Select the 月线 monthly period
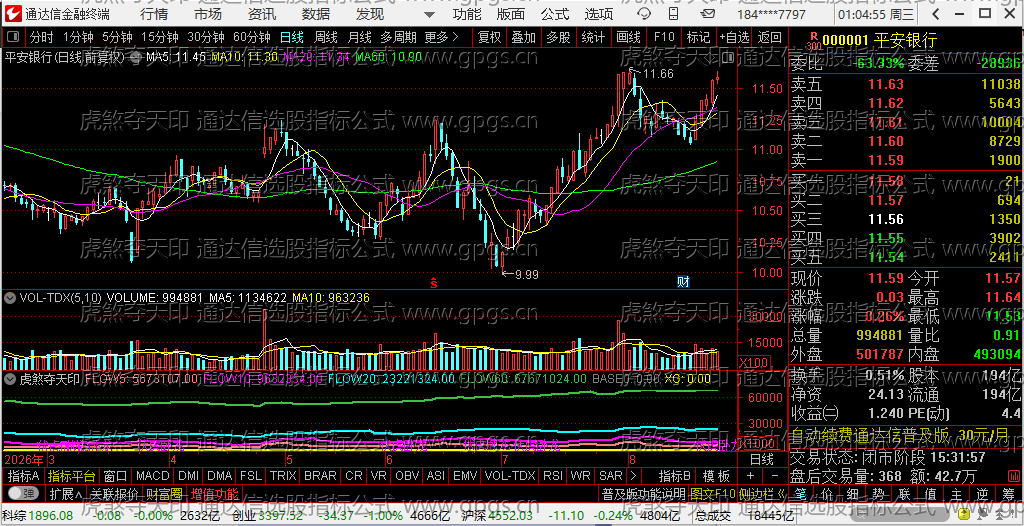 tap(359, 37)
